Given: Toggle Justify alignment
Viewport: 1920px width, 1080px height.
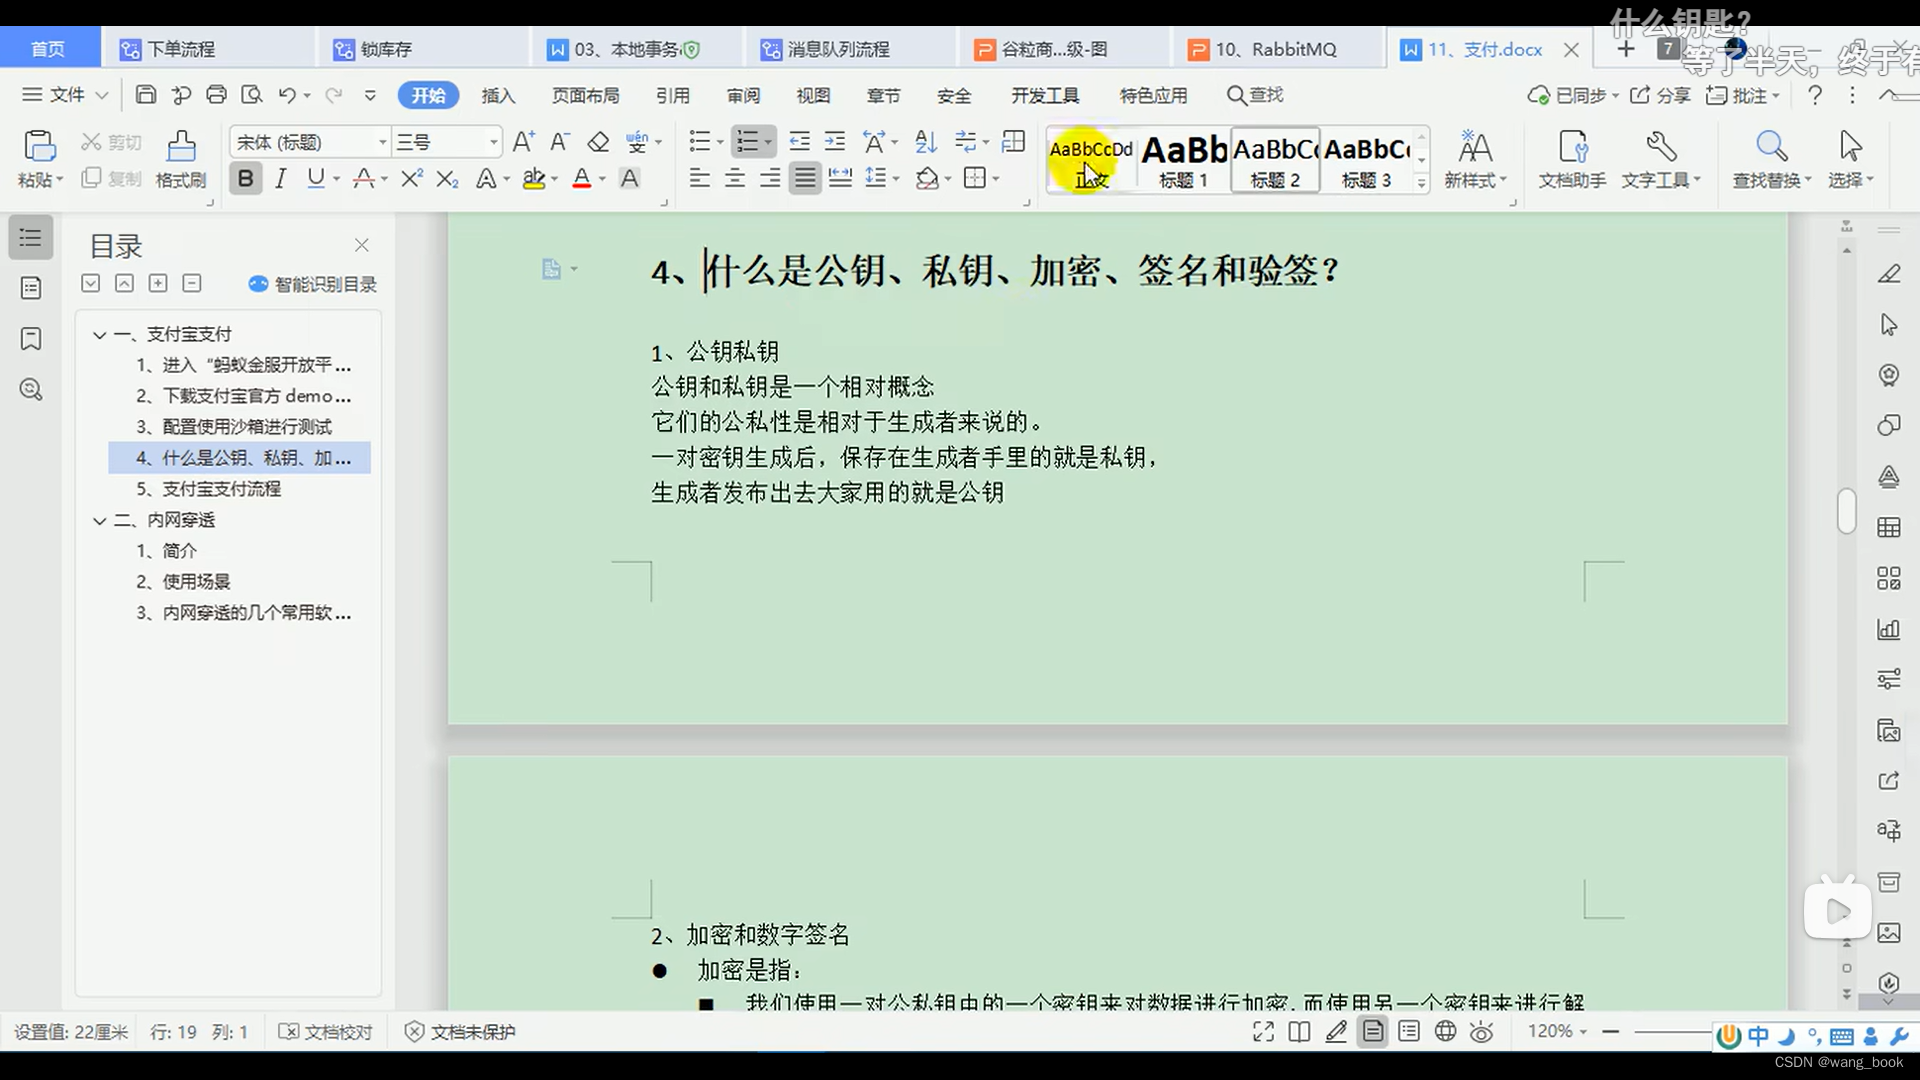Looking at the screenshot, I should (x=805, y=179).
